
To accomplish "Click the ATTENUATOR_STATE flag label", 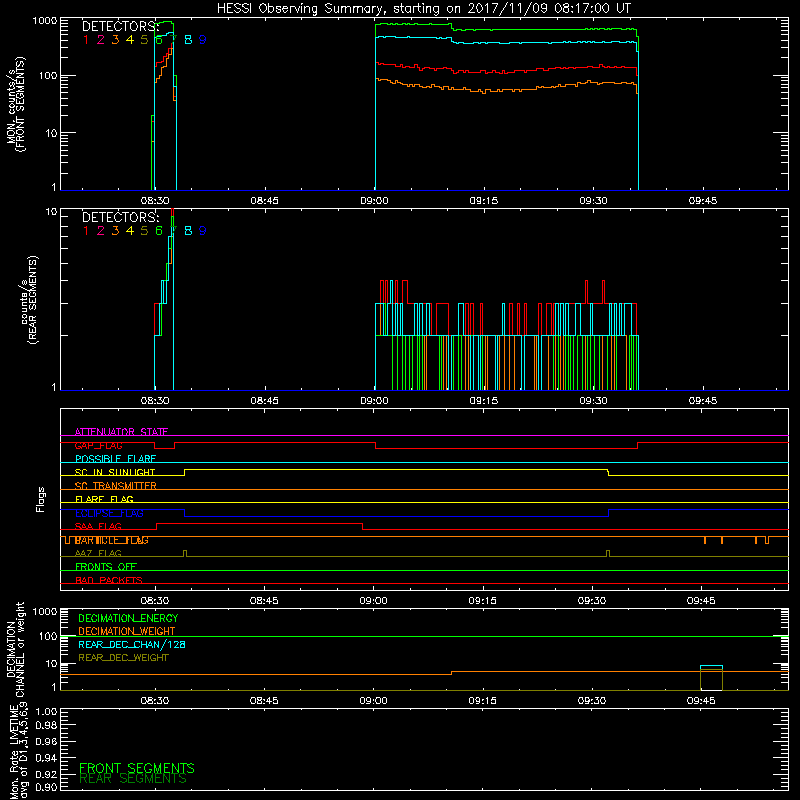I will click(x=121, y=432).
